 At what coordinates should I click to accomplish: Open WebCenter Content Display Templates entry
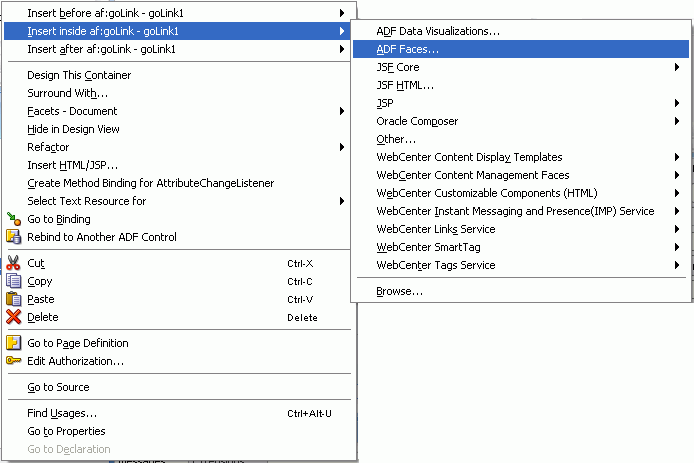coord(521,157)
